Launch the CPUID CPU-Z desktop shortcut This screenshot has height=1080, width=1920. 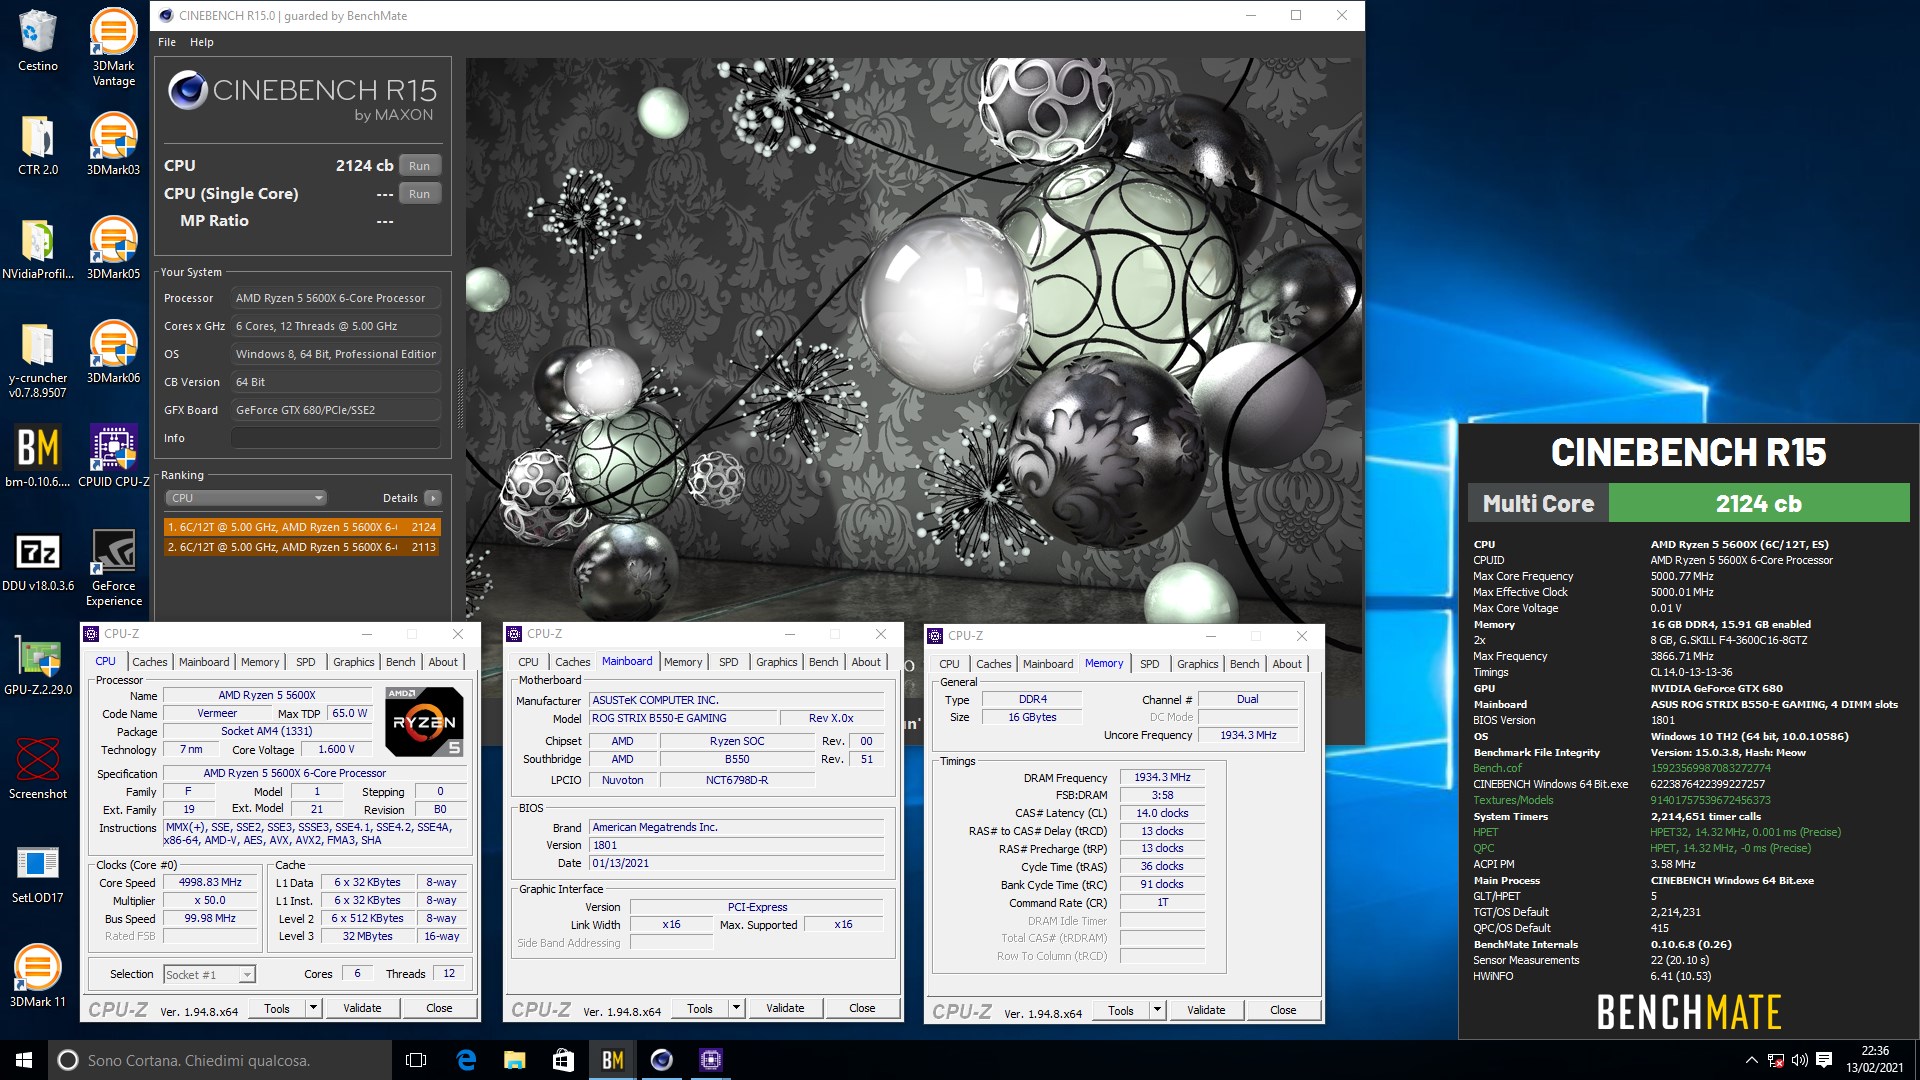(x=113, y=458)
